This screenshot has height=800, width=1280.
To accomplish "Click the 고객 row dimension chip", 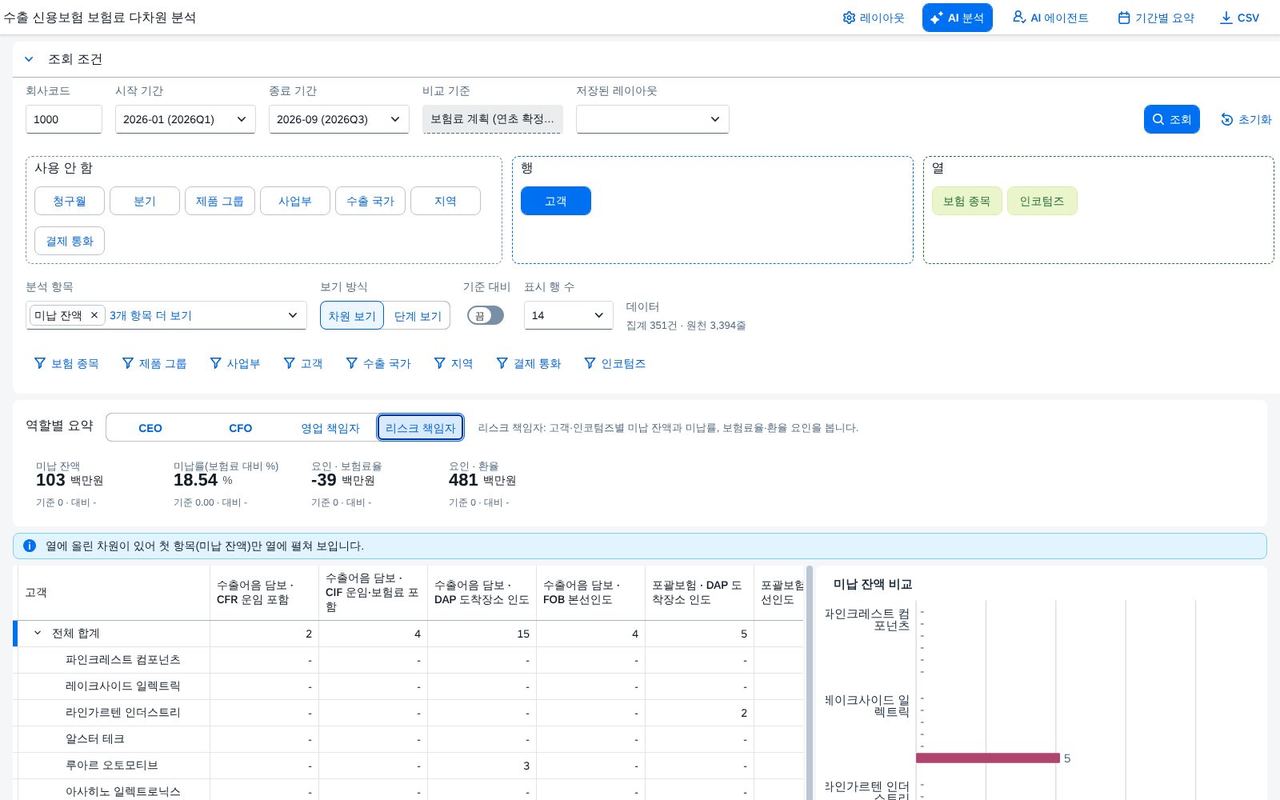I will (x=556, y=201).
